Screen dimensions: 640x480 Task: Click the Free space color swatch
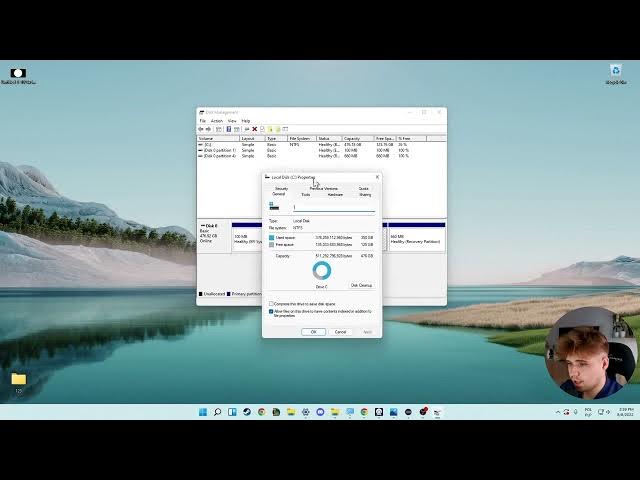(x=271, y=244)
